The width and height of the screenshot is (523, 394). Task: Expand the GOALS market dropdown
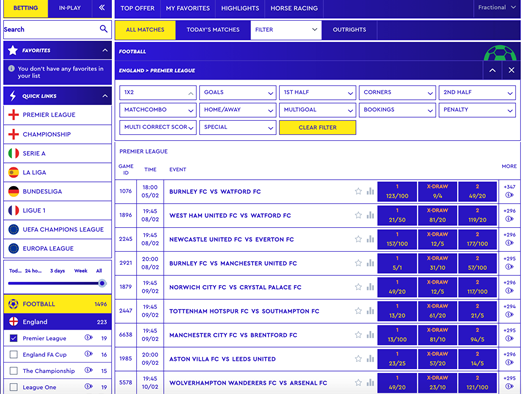[x=237, y=92]
